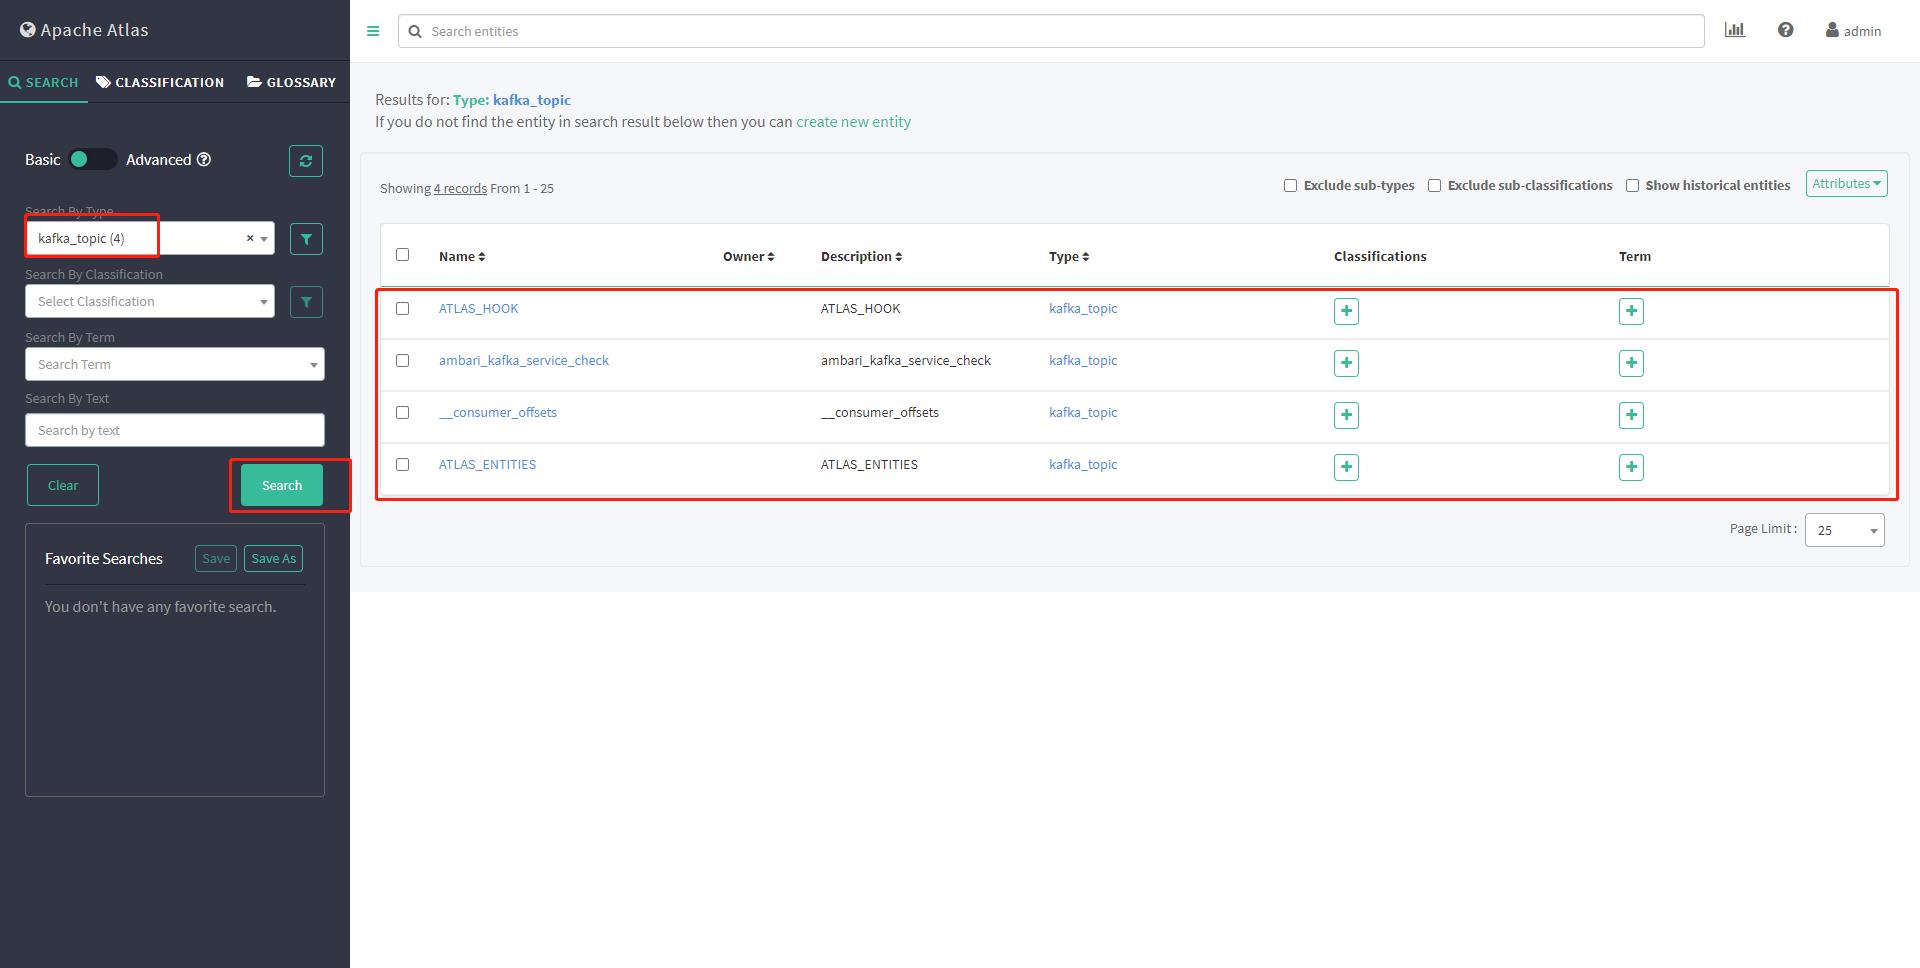Click the Apache Atlas globe logo

click(x=28, y=30)
